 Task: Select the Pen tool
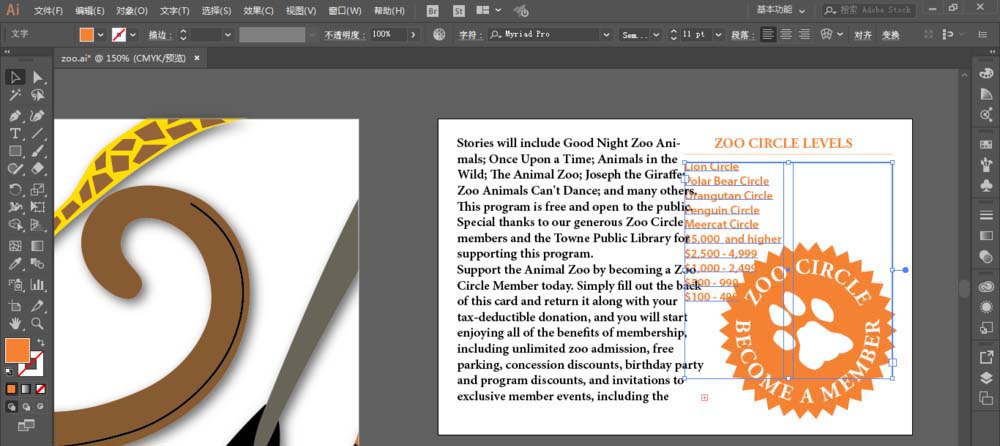coord(15,115)
